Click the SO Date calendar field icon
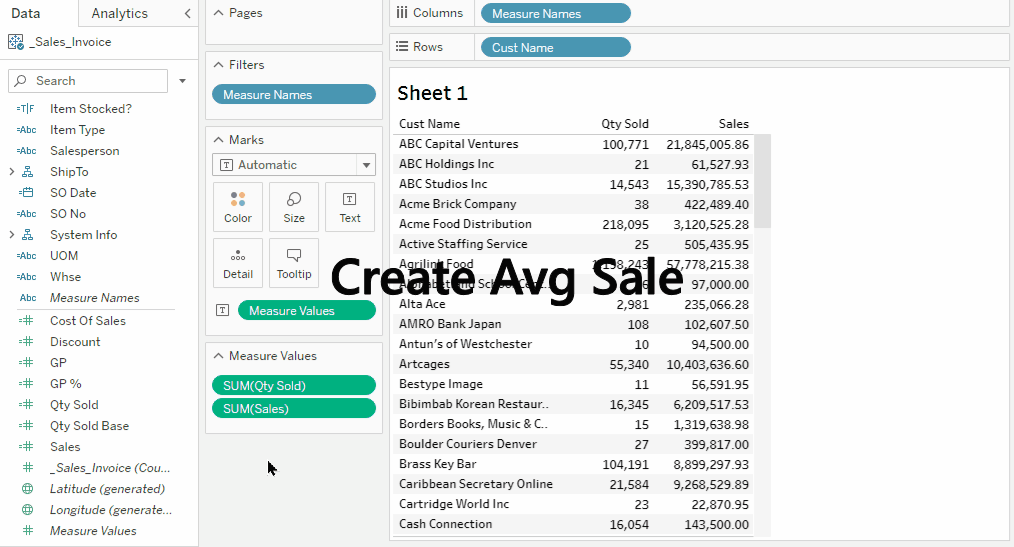Image resolution: width=1014 pixels, height=547 pixels. 27,193
